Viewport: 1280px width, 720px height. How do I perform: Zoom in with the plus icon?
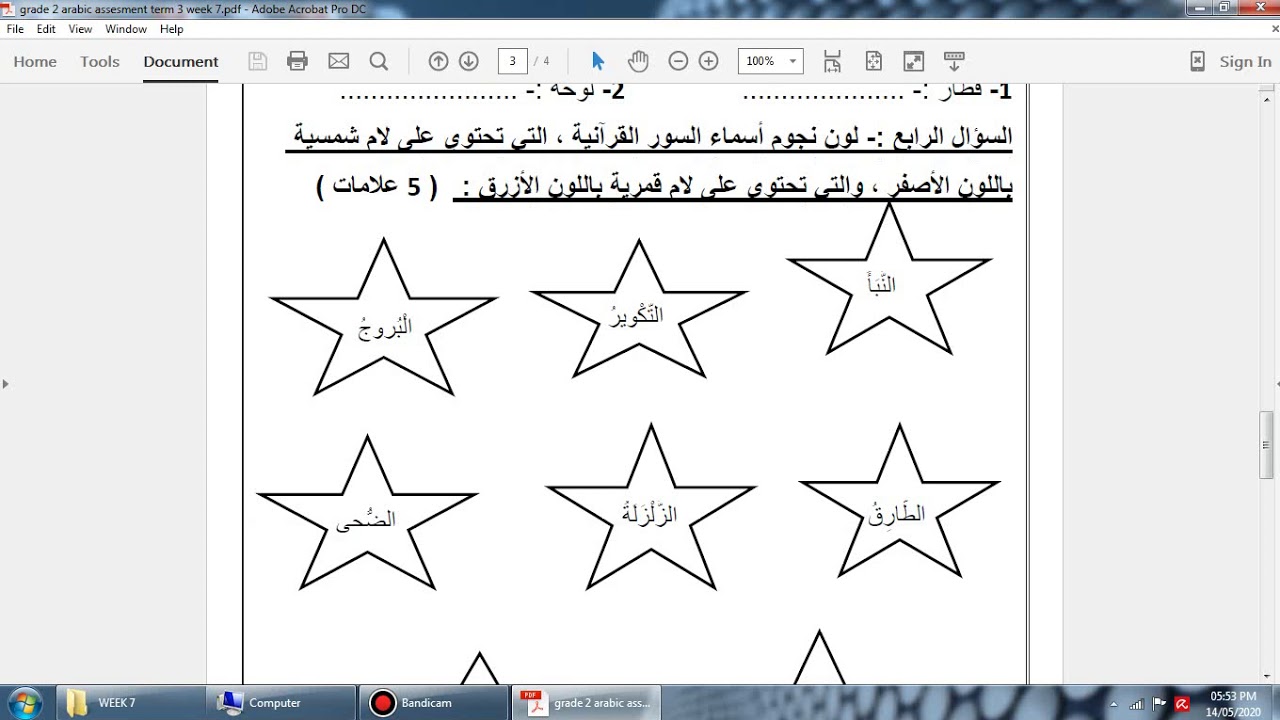pyautogui.click(x=708, y=61)
